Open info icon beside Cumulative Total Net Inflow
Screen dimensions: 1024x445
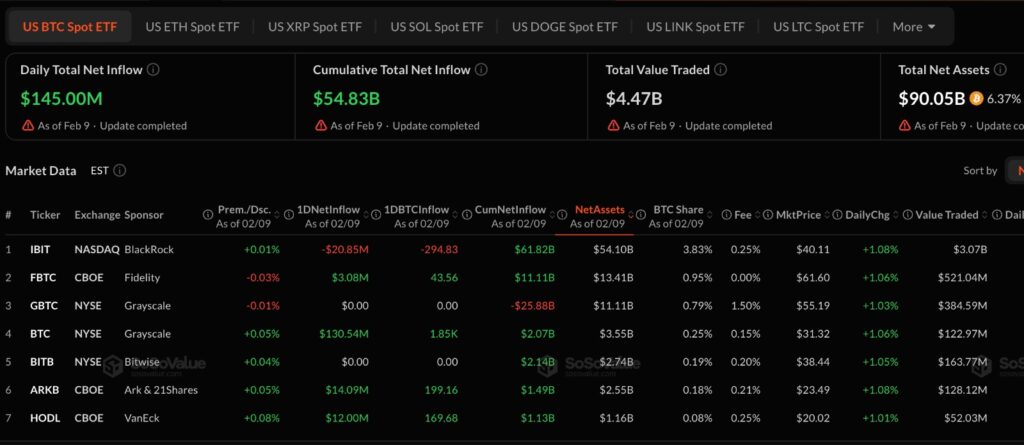click(x=481, y=70)
